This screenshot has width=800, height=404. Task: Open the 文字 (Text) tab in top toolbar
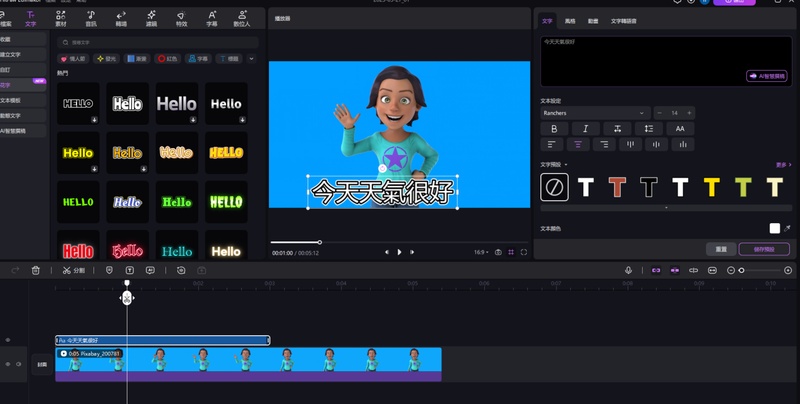click(31, 18)
